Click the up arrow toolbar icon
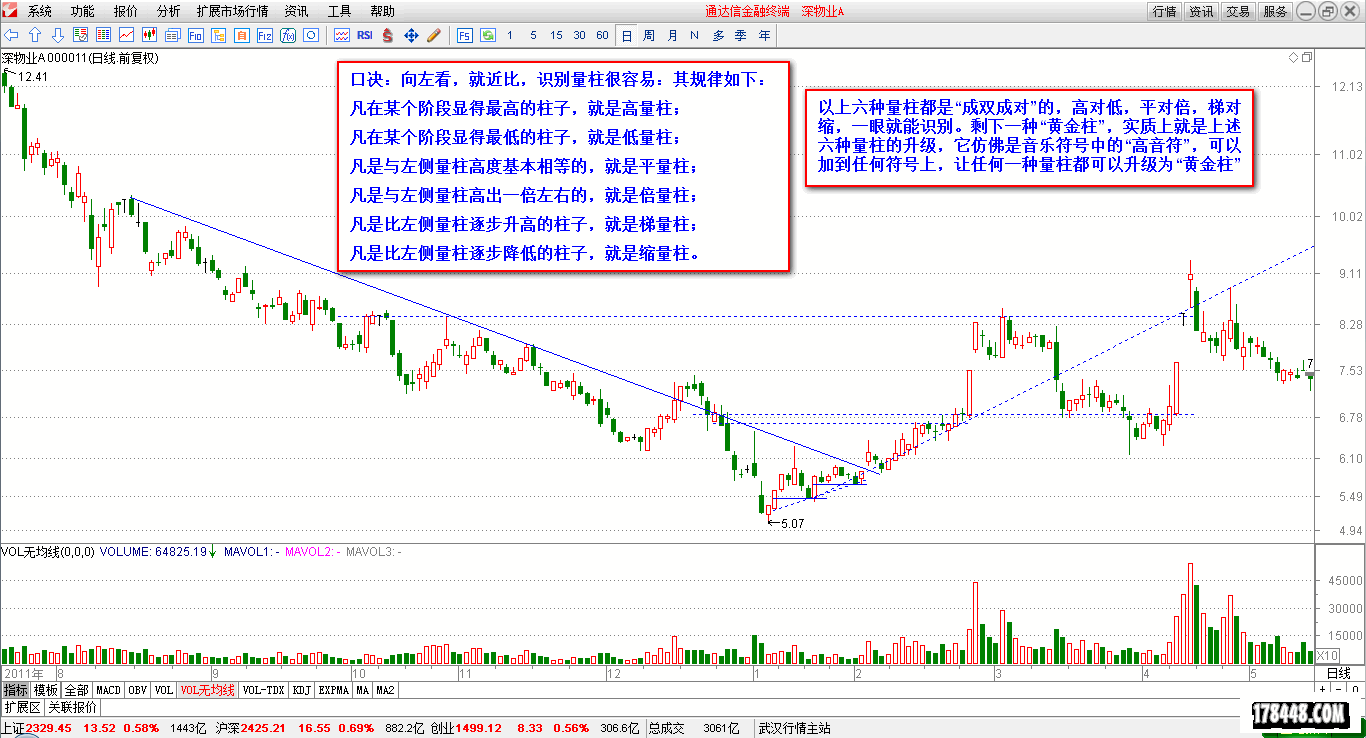This screenshot has width=1366, height=738. [35, 35]
